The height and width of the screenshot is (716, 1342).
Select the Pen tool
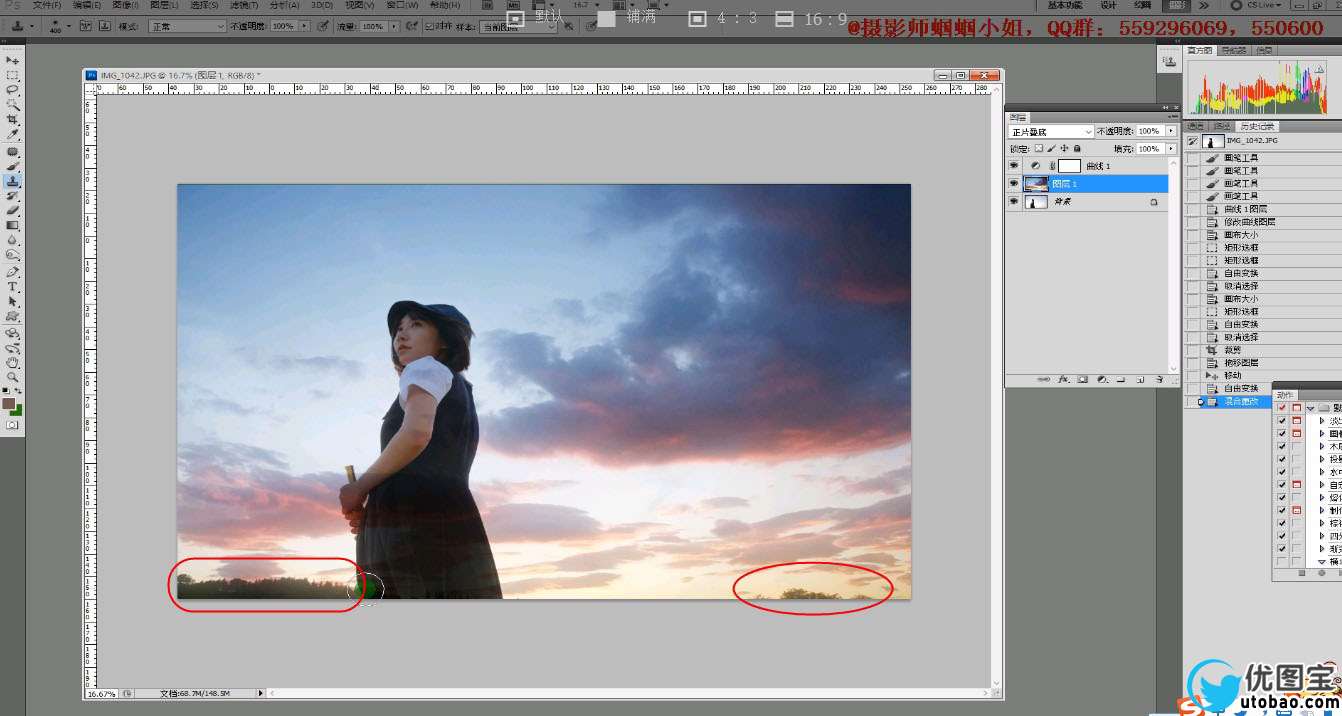[x=13, y=272]
